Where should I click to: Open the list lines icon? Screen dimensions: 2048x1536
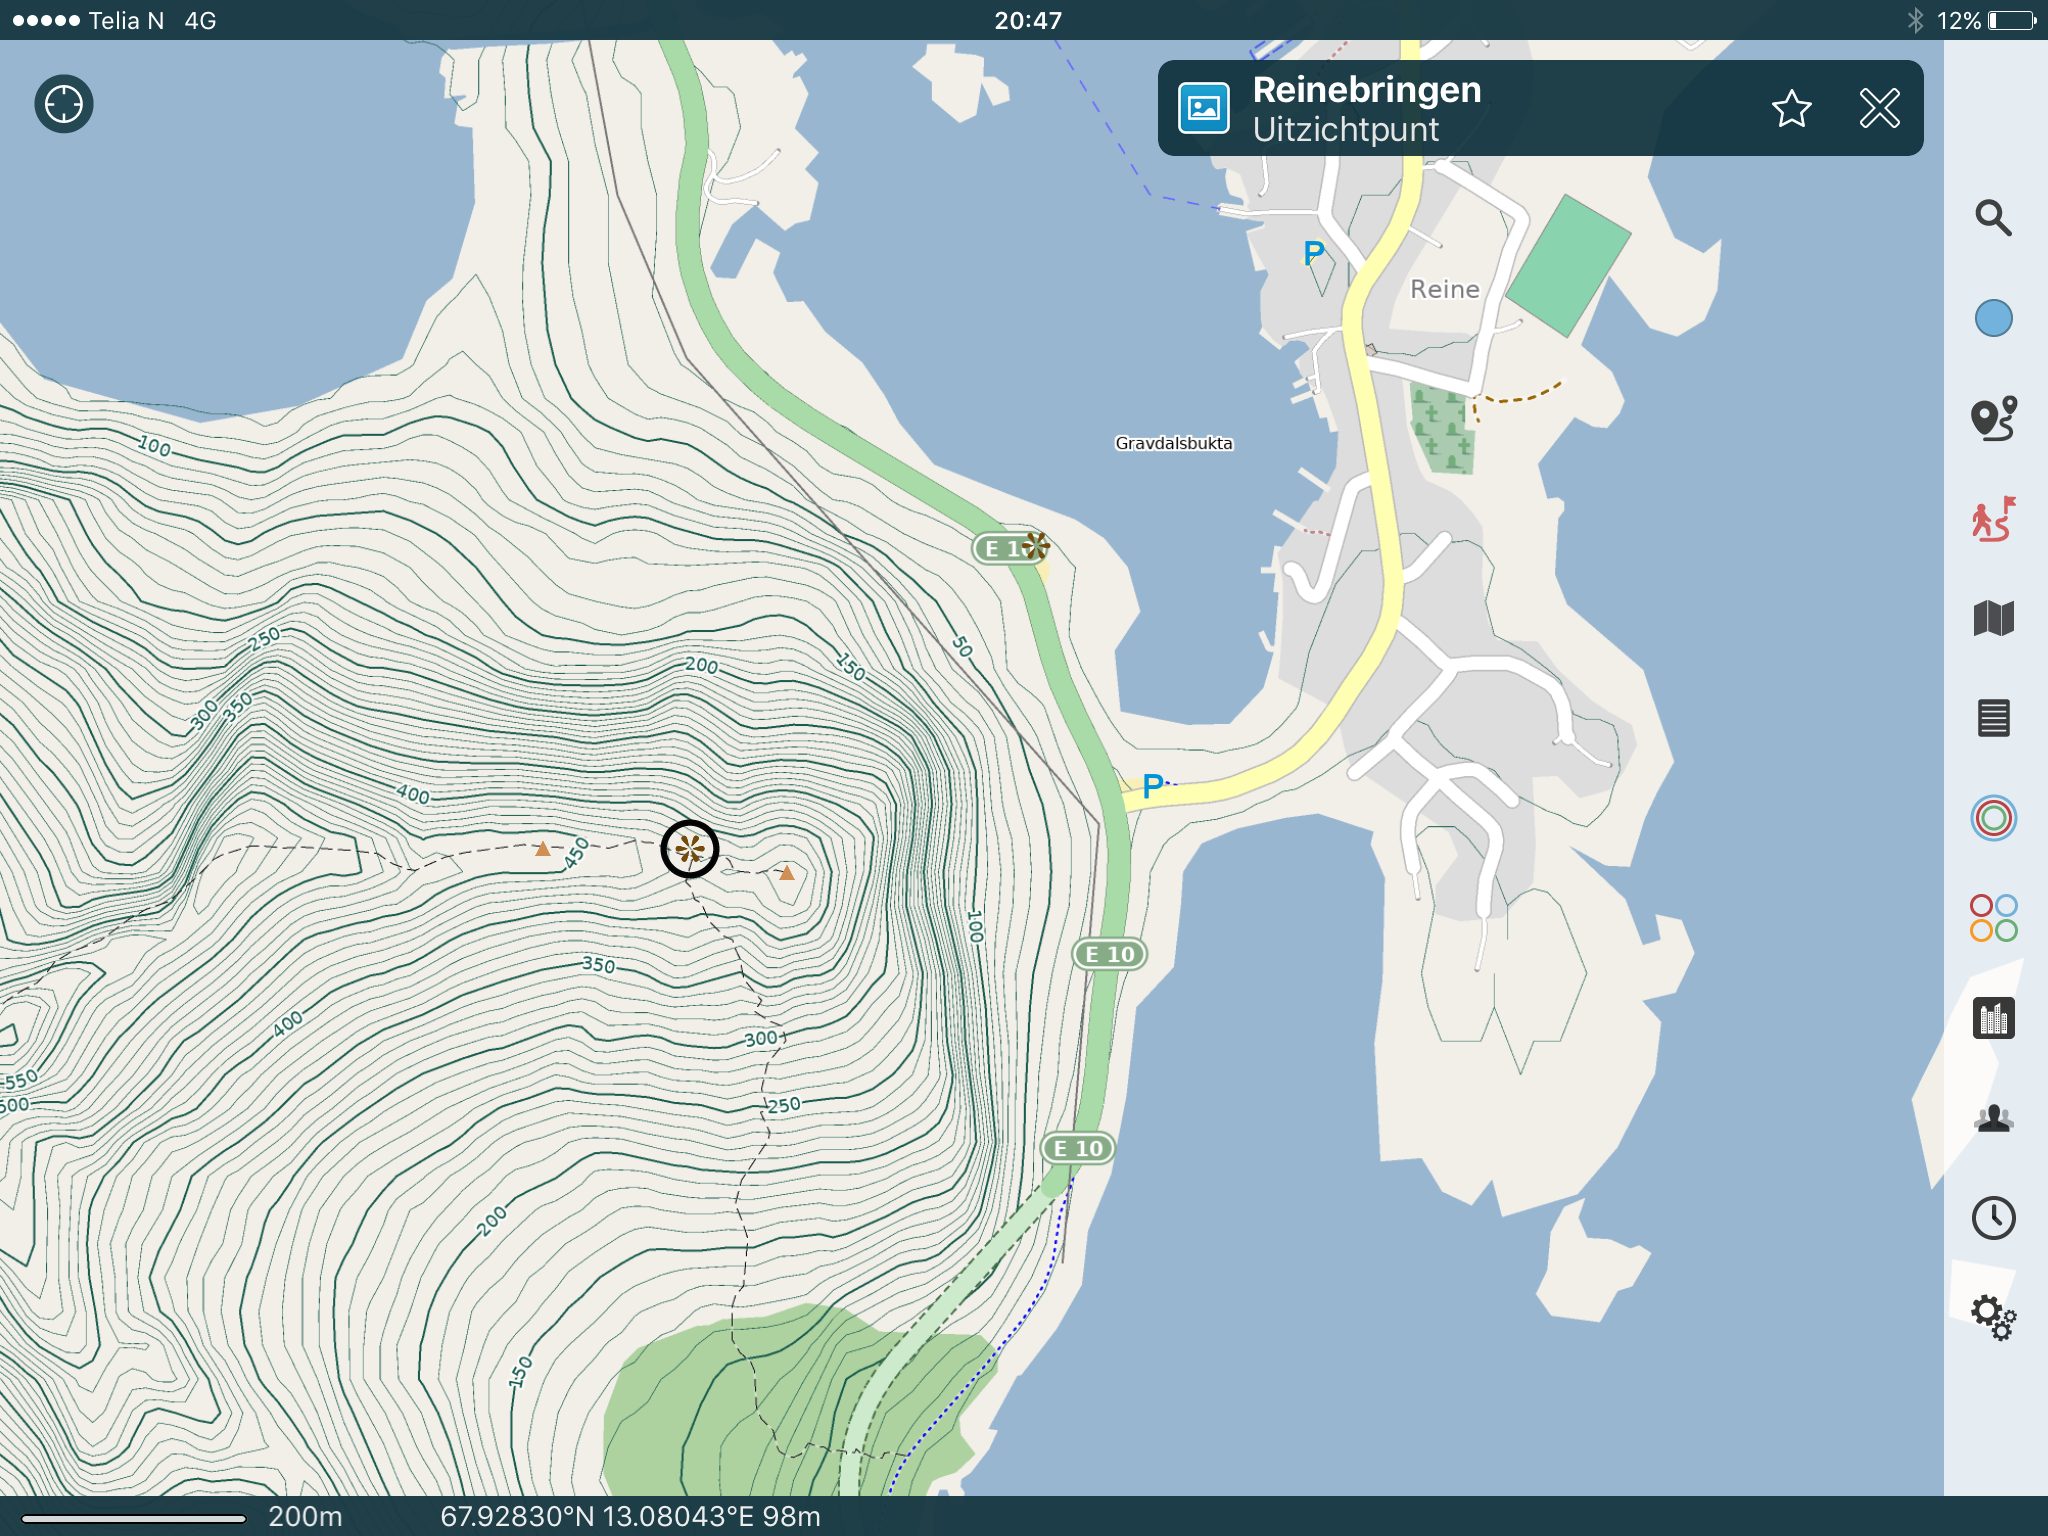[x=1993, y=718]
